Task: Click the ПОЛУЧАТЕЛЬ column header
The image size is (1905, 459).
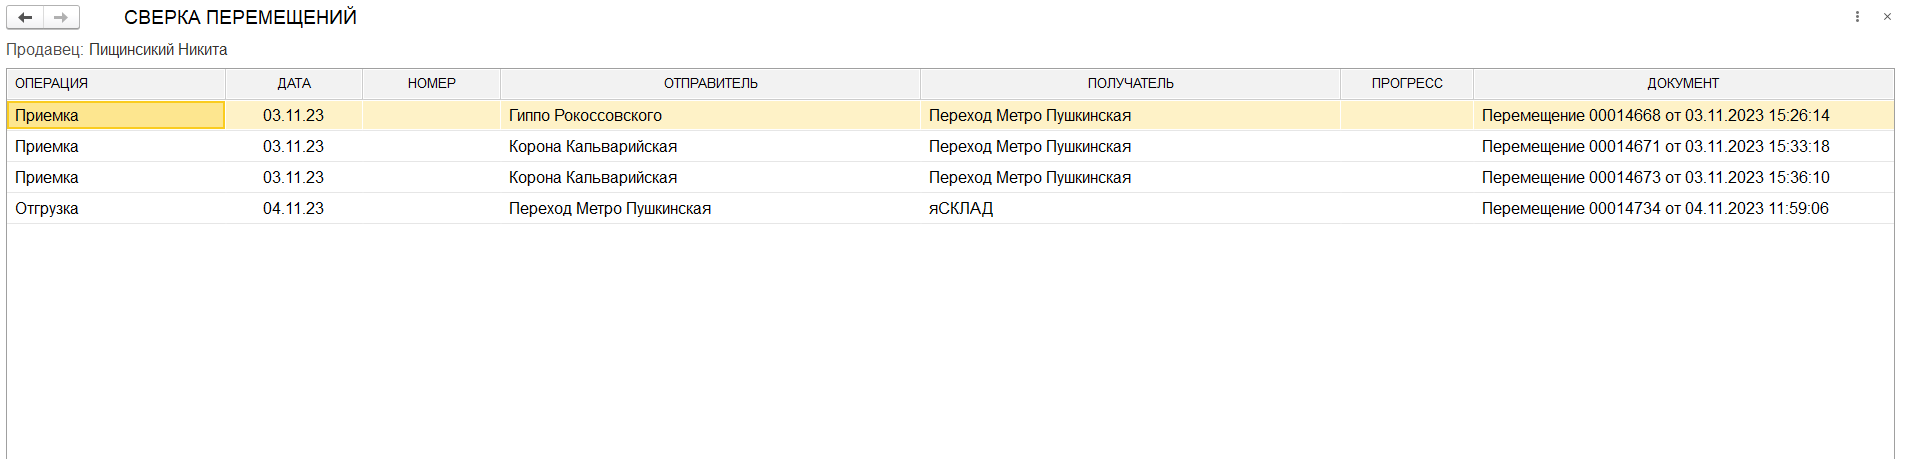Action: [x=1130, y=84]
